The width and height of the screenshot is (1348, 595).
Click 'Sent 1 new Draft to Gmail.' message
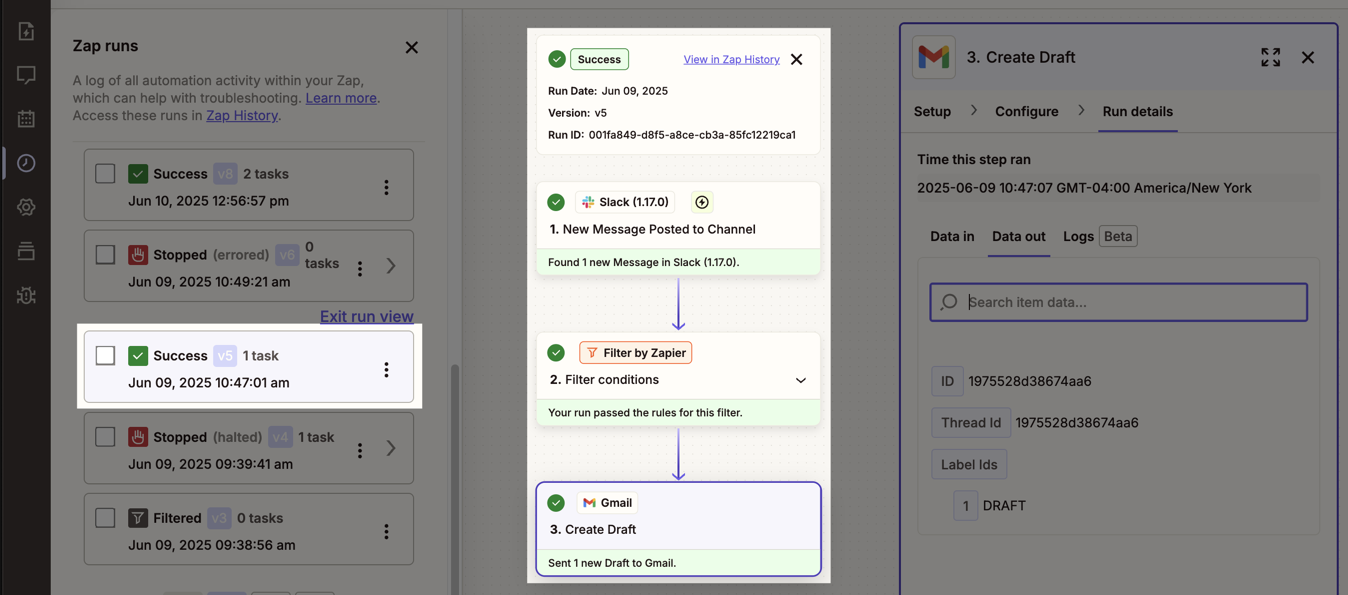612,563
